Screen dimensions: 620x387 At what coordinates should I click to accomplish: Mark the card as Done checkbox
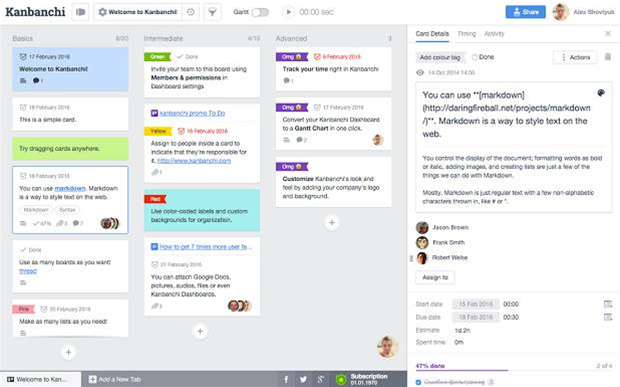475,57
